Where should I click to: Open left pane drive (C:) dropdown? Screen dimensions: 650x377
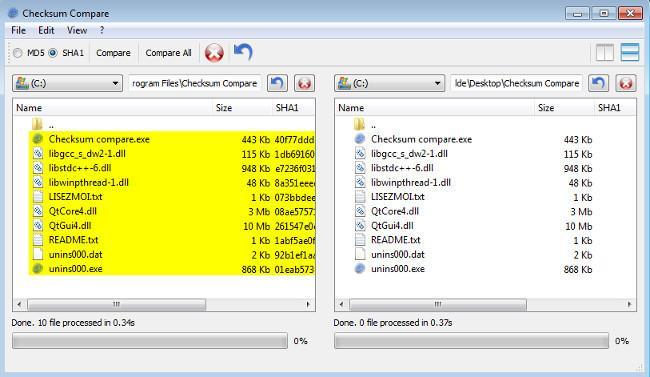point(67,83)
